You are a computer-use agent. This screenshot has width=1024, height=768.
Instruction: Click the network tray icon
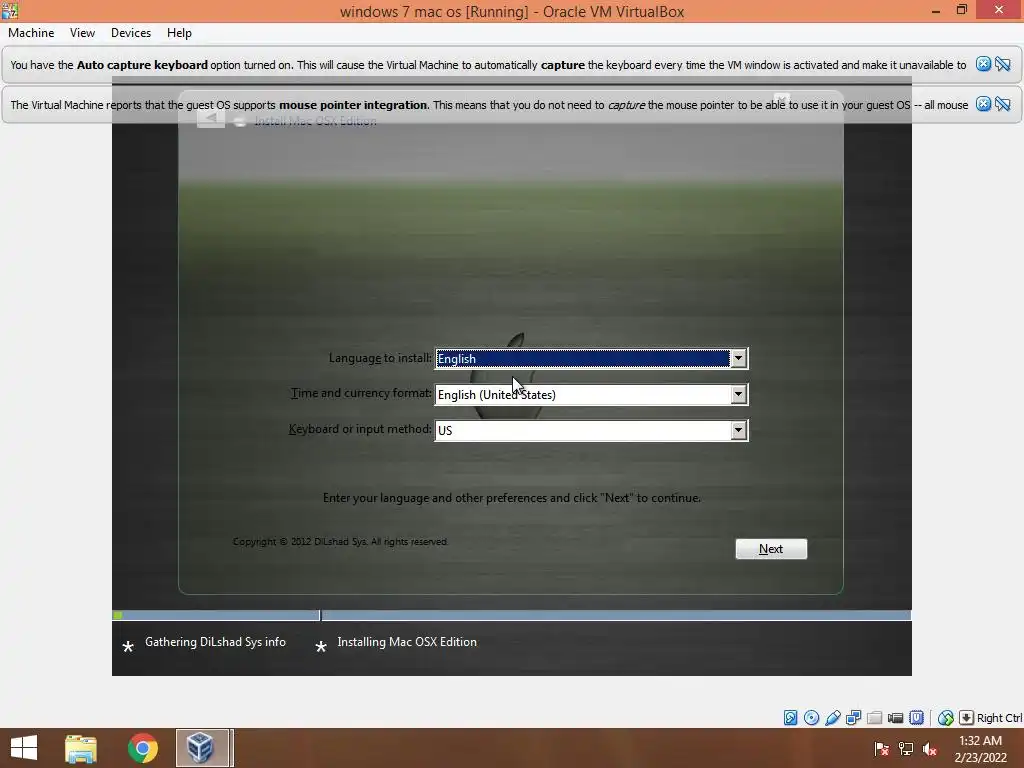point(905,749)
